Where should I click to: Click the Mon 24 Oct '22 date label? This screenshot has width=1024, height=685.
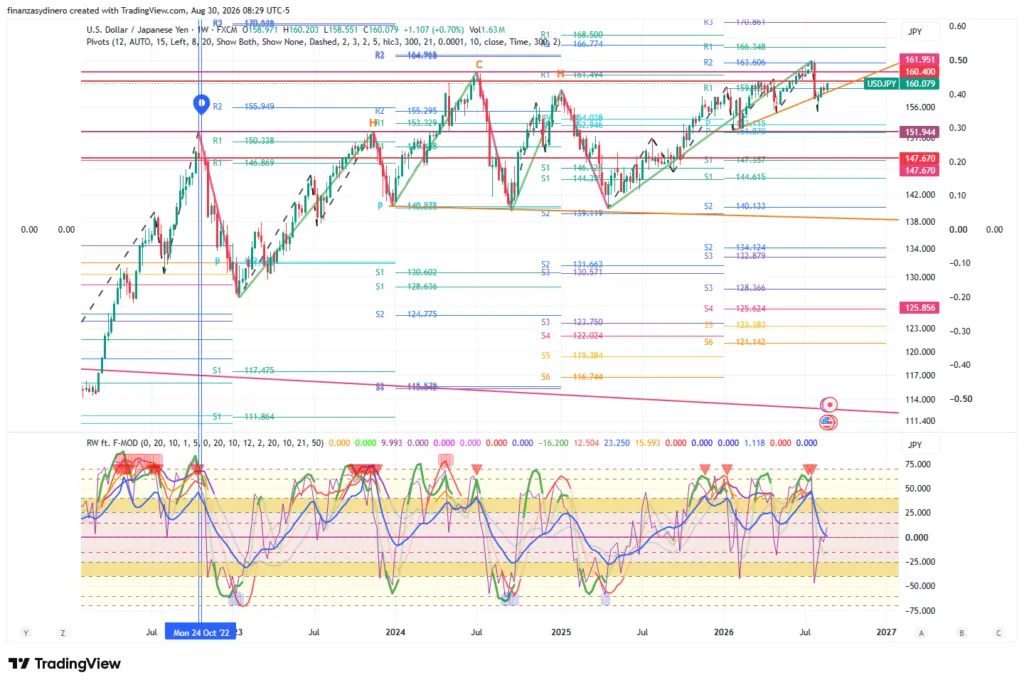tap(201, 632)
